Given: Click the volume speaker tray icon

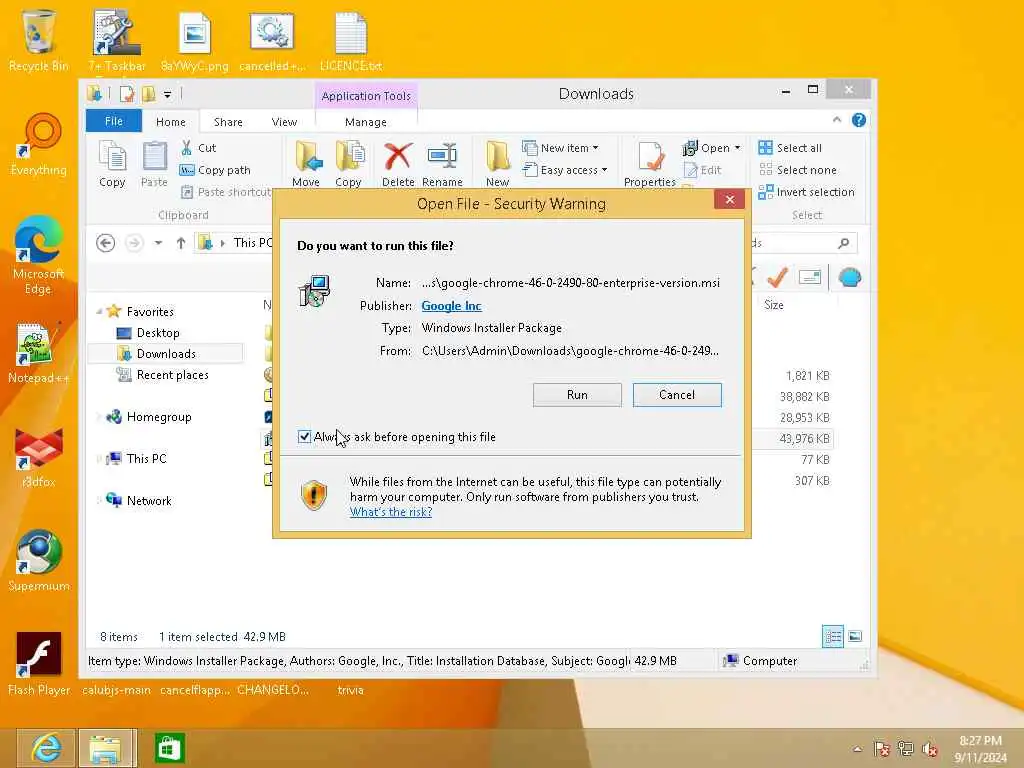Looking at the screenshot, I should [929, 749].
